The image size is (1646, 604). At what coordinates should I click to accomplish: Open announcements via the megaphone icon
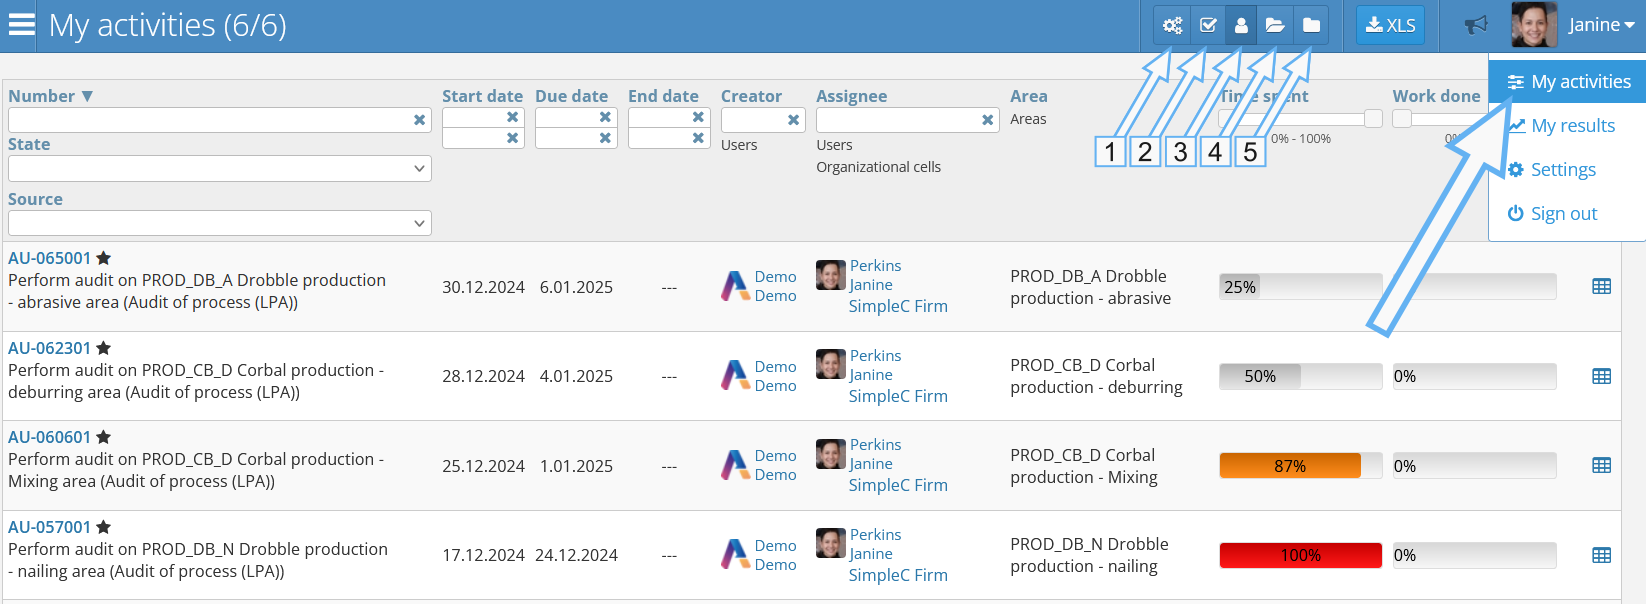pyautogui.click(x=1476, y=25)
